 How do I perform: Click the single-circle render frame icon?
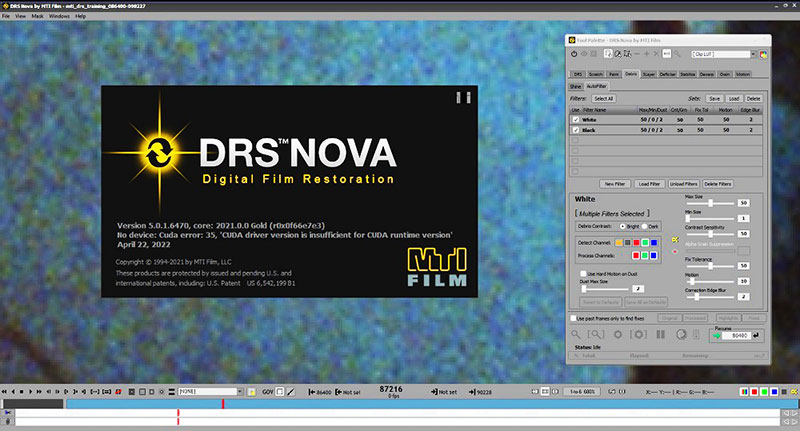coord(618,335)
